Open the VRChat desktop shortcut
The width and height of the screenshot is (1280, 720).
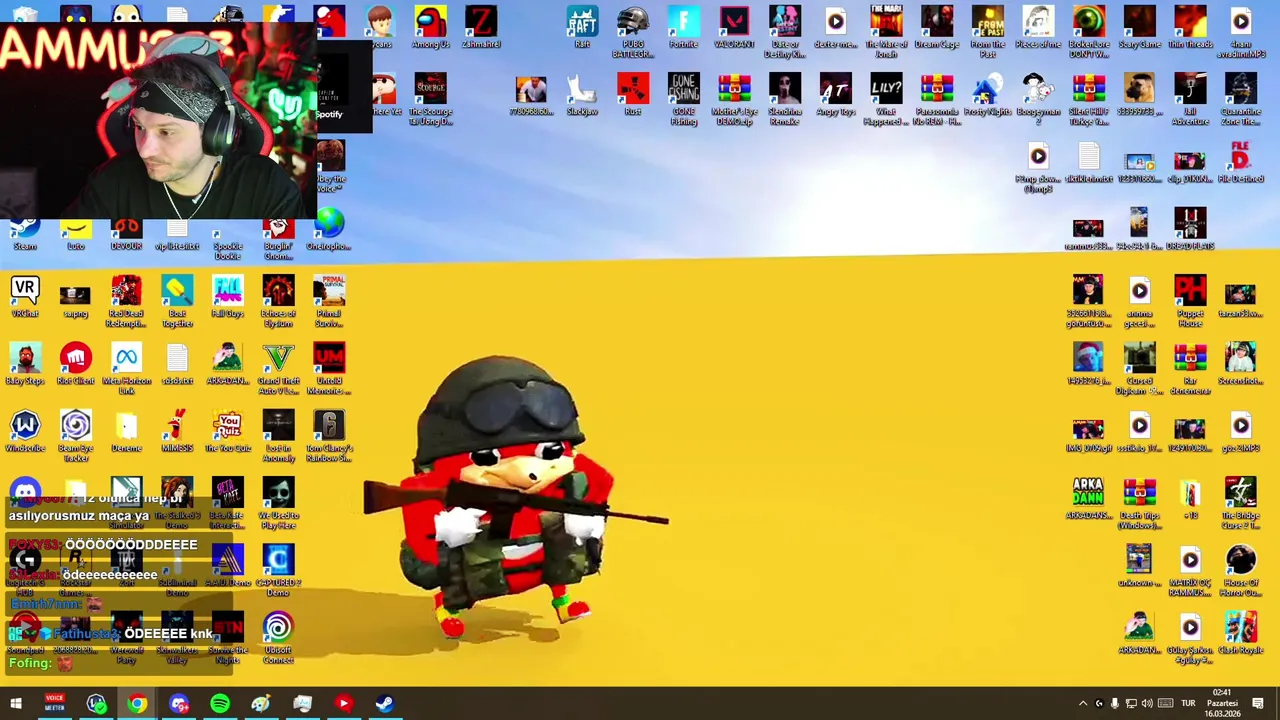[25, 296]
